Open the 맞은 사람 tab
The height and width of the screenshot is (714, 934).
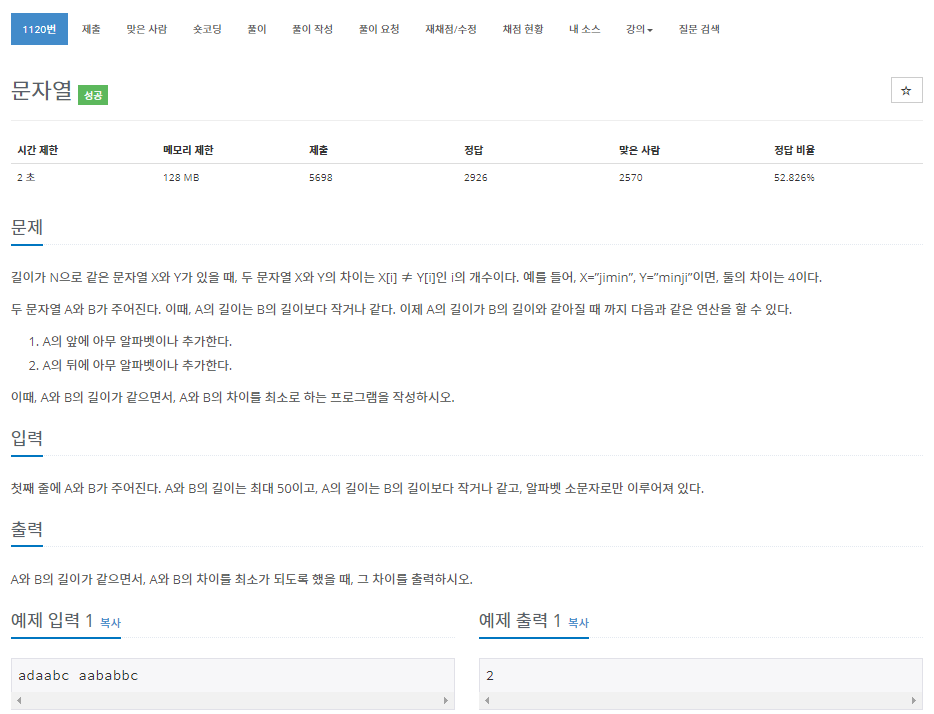(147, 29)
